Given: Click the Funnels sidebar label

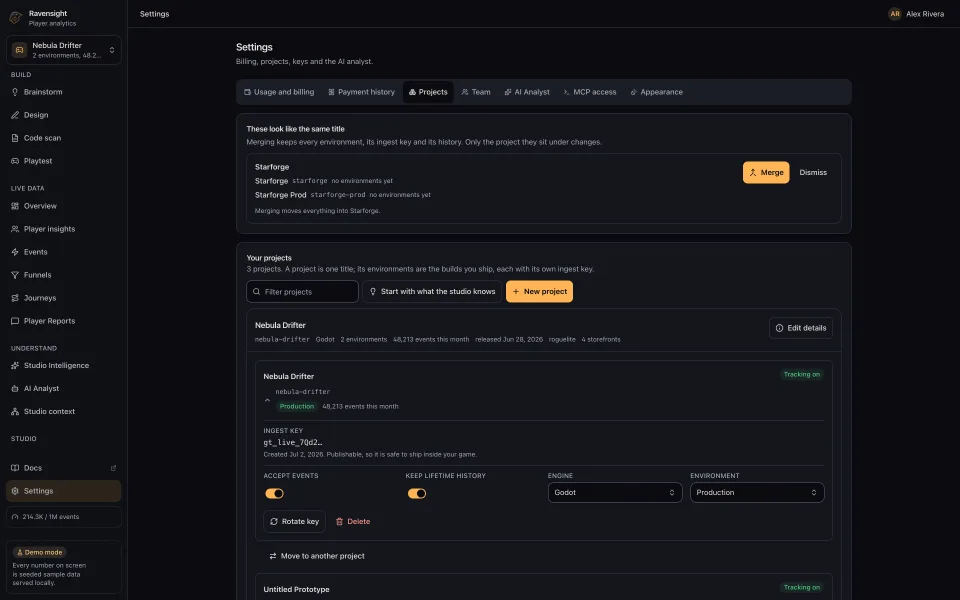Looking at the screenshot, I should click(37, 276).
